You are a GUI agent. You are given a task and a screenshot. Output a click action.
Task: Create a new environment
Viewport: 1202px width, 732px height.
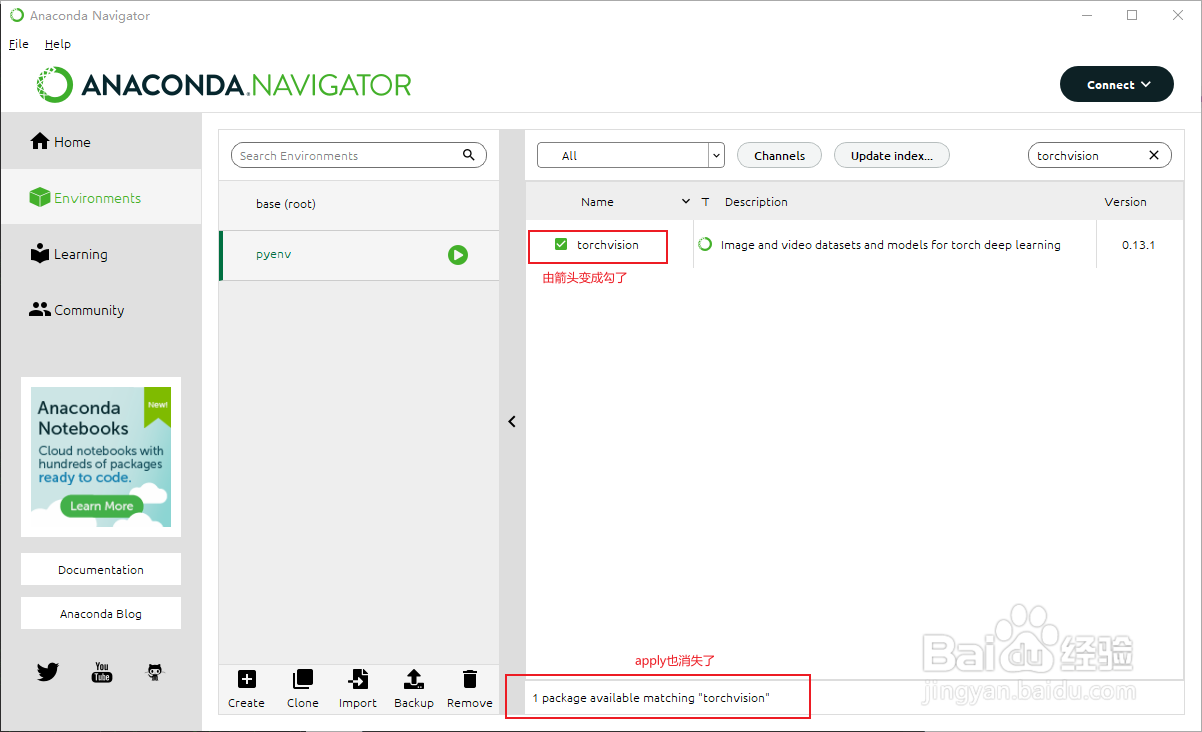246,689
